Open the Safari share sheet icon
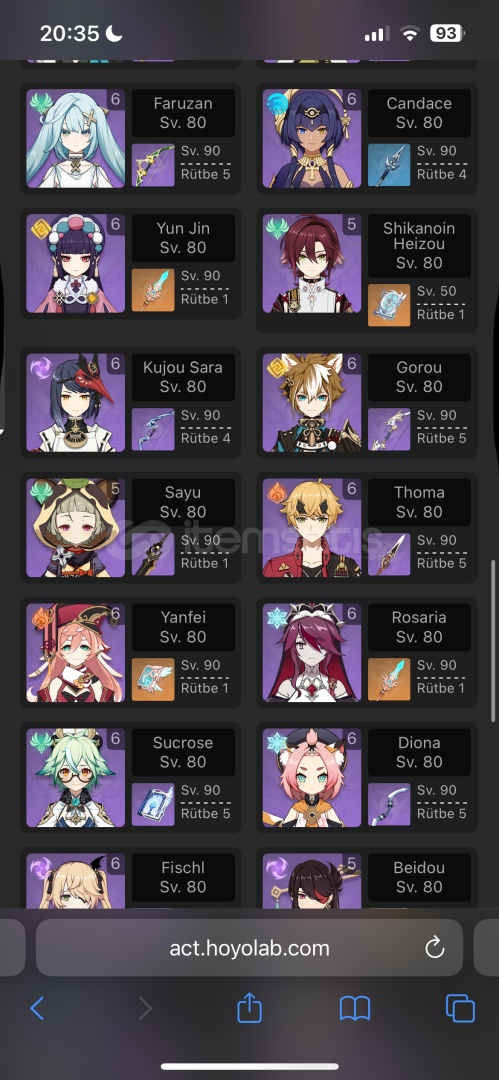This screenshot has height=1080, width=499. click(250, 1007)
